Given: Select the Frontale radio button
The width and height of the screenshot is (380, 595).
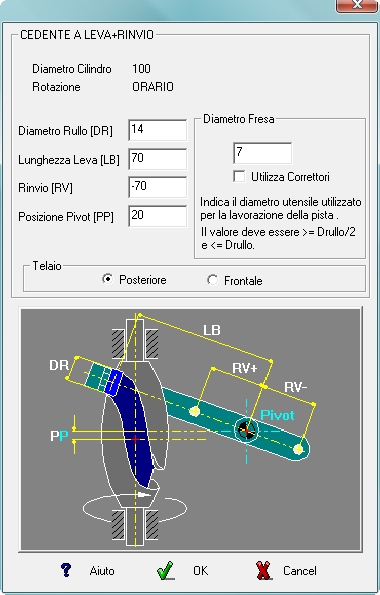Looking at the screenshot, I should (x=213, y=280).
